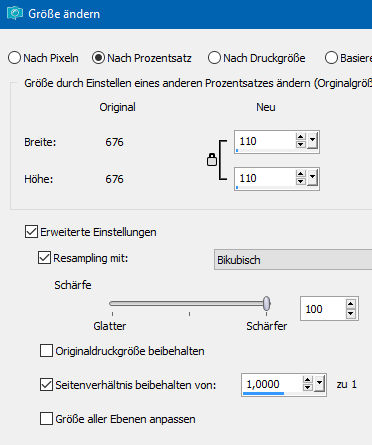
Task: Open the width value dropdown slider arrow
Action: pos(312,141)
